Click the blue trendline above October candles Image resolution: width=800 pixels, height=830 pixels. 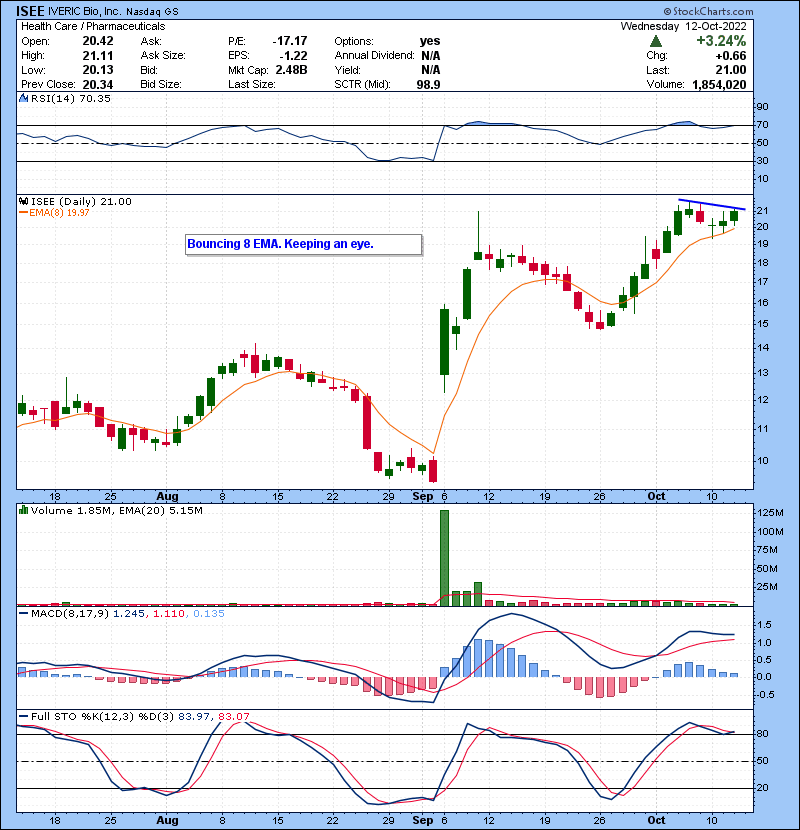tap(712, 204)
